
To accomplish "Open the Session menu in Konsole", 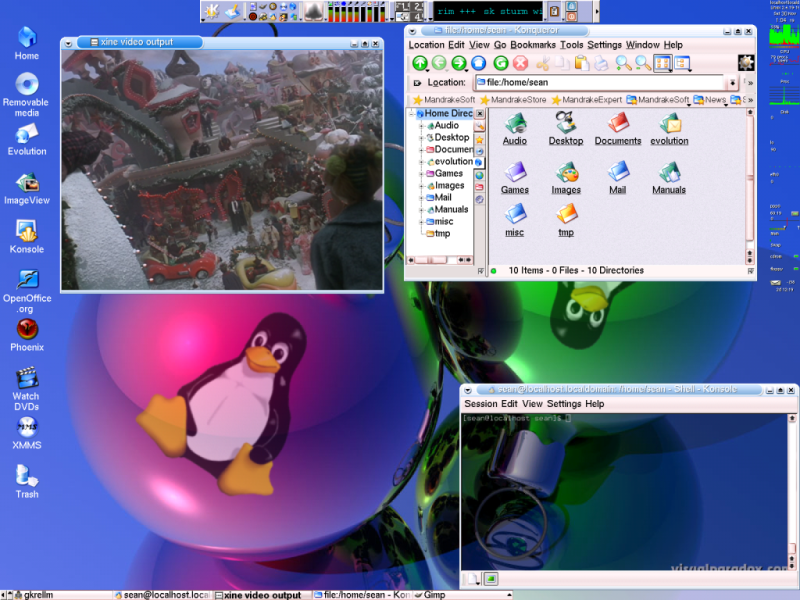I will (x=481, y=404).
